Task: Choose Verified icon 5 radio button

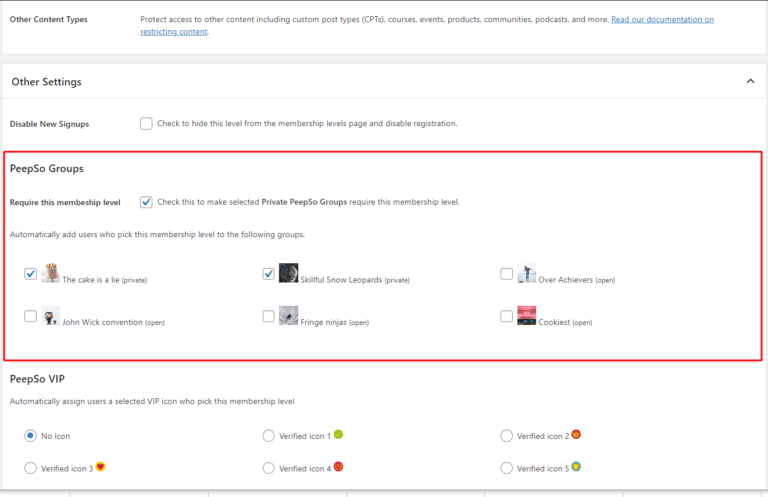Action: click(x=507, y=468)
